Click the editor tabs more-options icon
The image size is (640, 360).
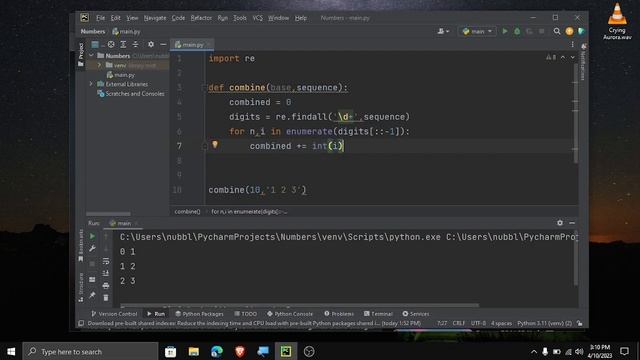572,44
